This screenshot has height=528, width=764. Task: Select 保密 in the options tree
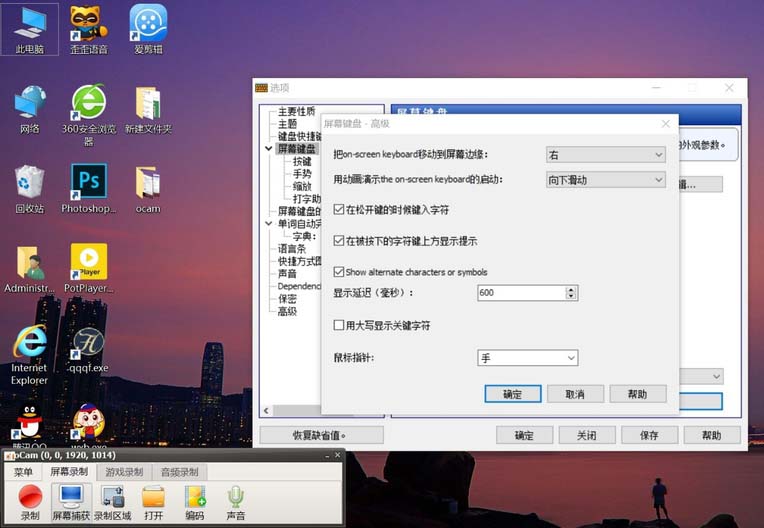[287, 299]
